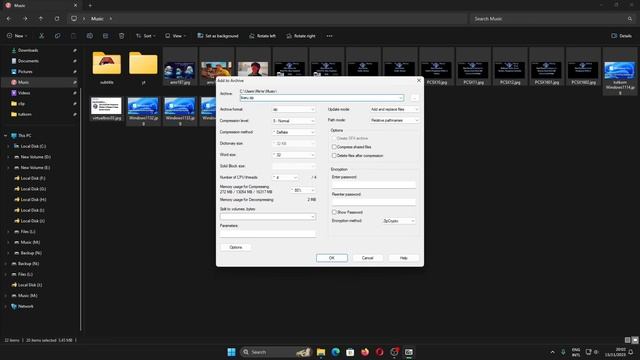Show hidden system tray icons chevron

tap(553, 352)
